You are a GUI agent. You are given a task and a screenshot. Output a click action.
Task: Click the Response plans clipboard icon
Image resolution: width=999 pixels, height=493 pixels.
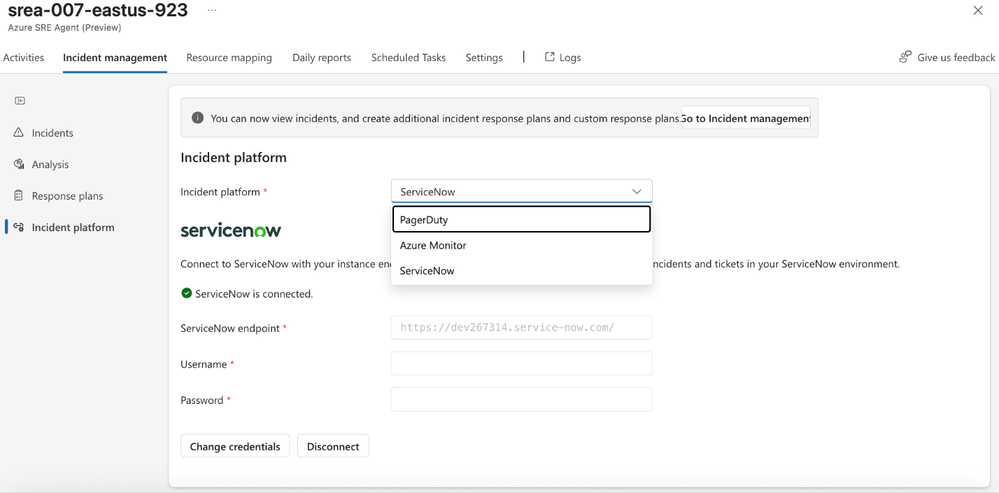click(x=19, y=196)
